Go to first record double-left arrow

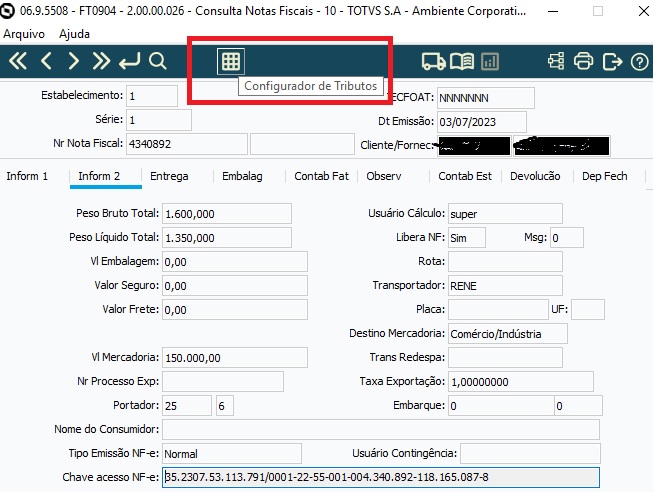(18, 61)
